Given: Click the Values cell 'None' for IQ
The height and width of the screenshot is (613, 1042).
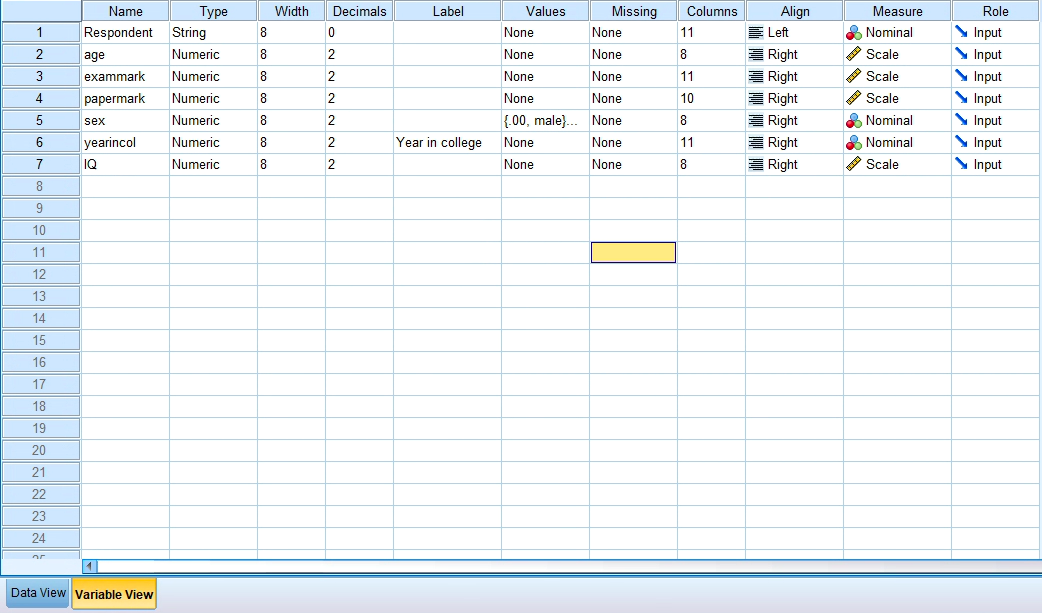Looking at the screenshot, I should pos(546,164).
